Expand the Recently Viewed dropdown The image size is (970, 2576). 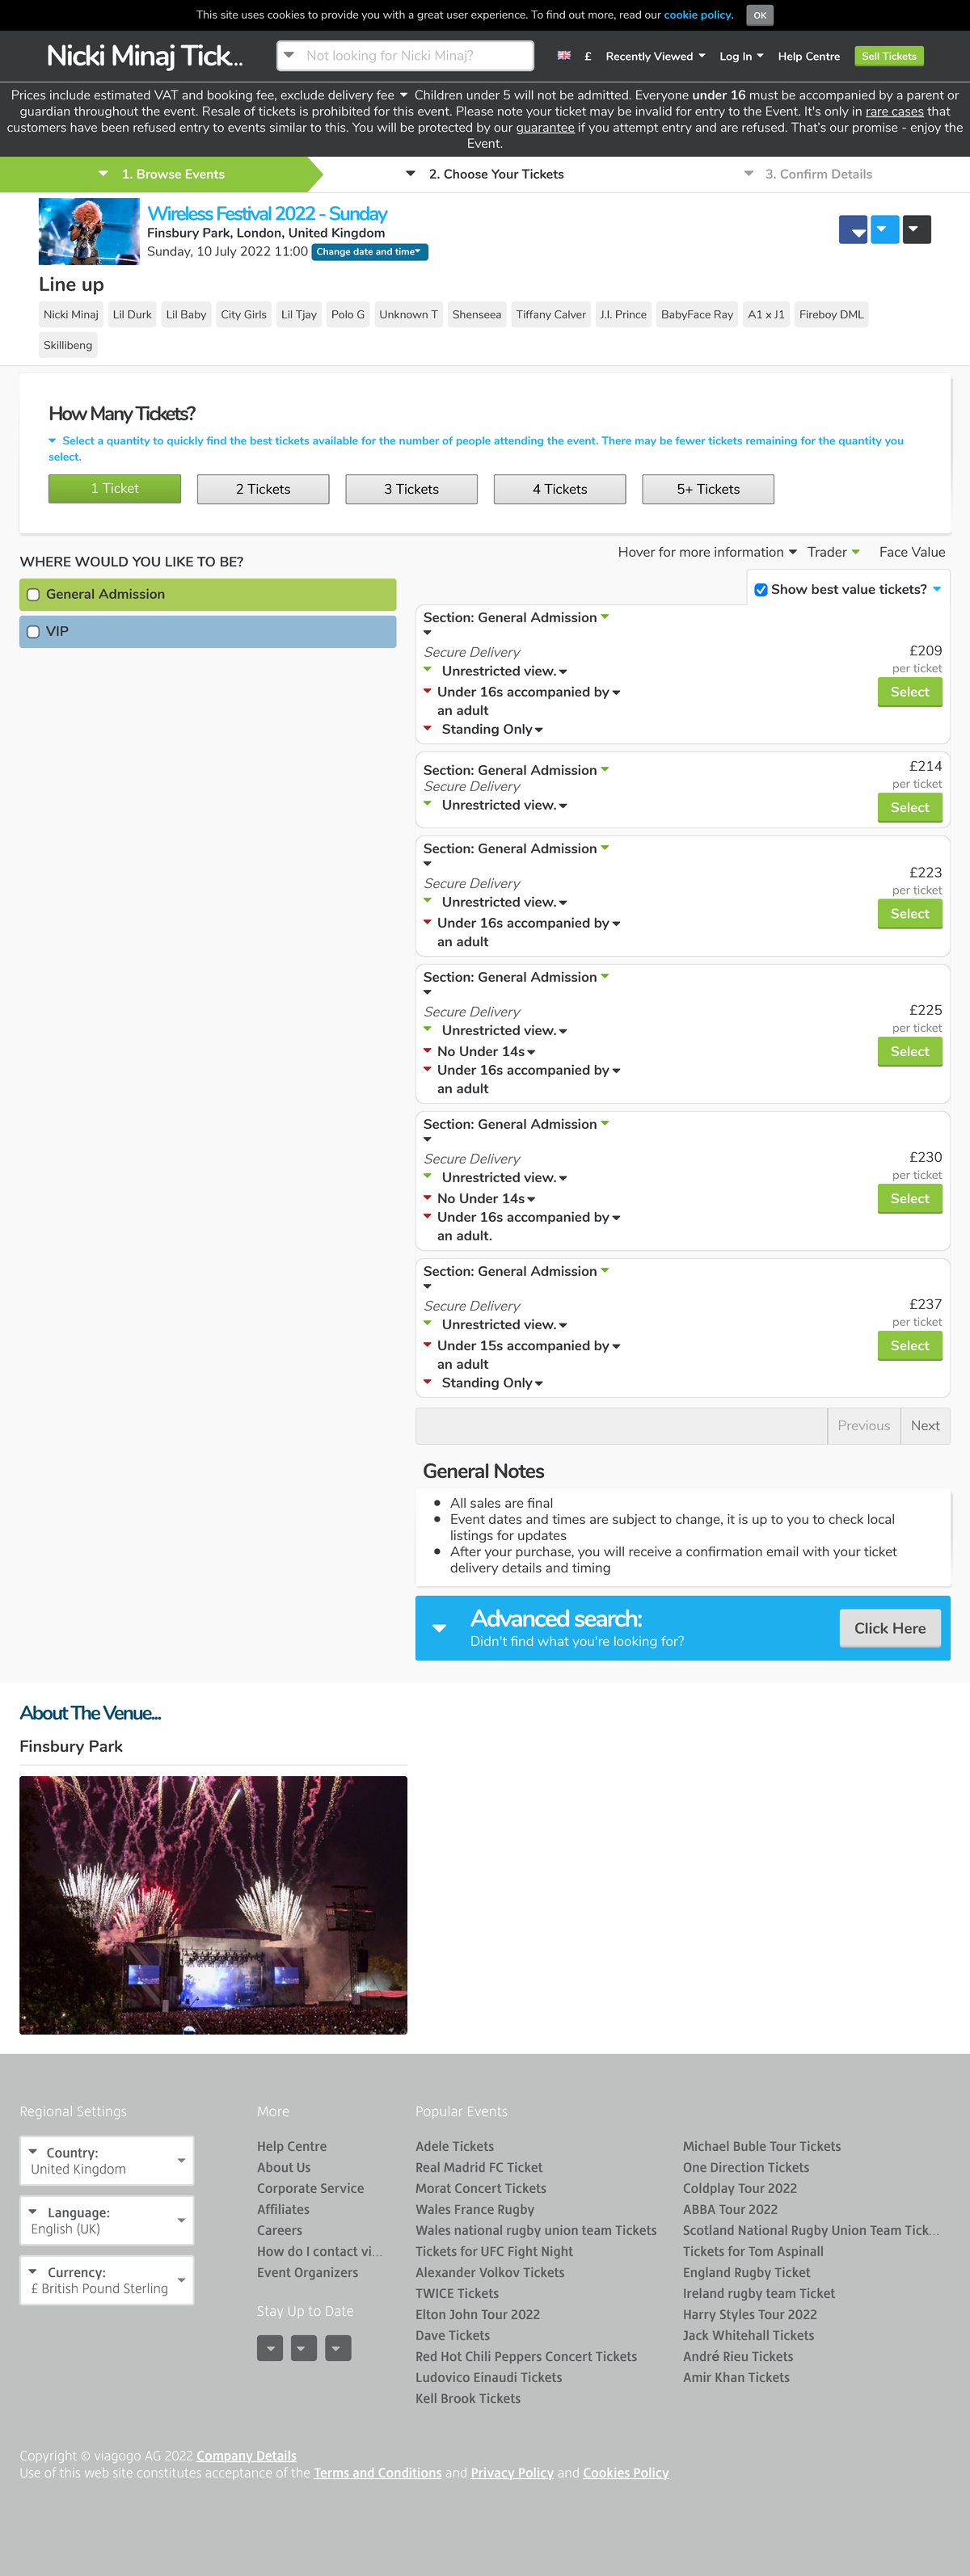655,57
